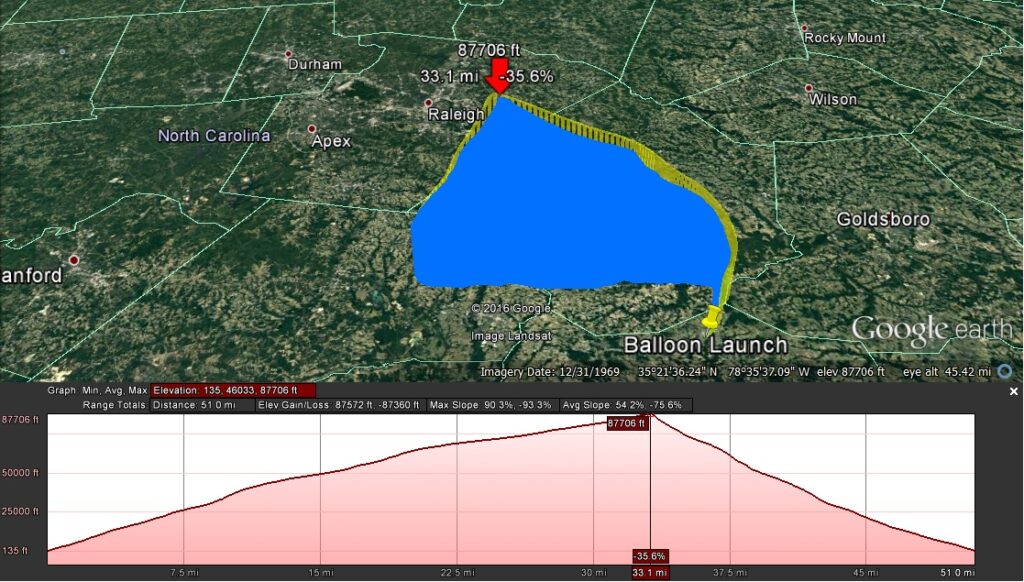Screen dimensions: 1024x582
Task: Close the elevation profile panel
Action: (1013, 391)
